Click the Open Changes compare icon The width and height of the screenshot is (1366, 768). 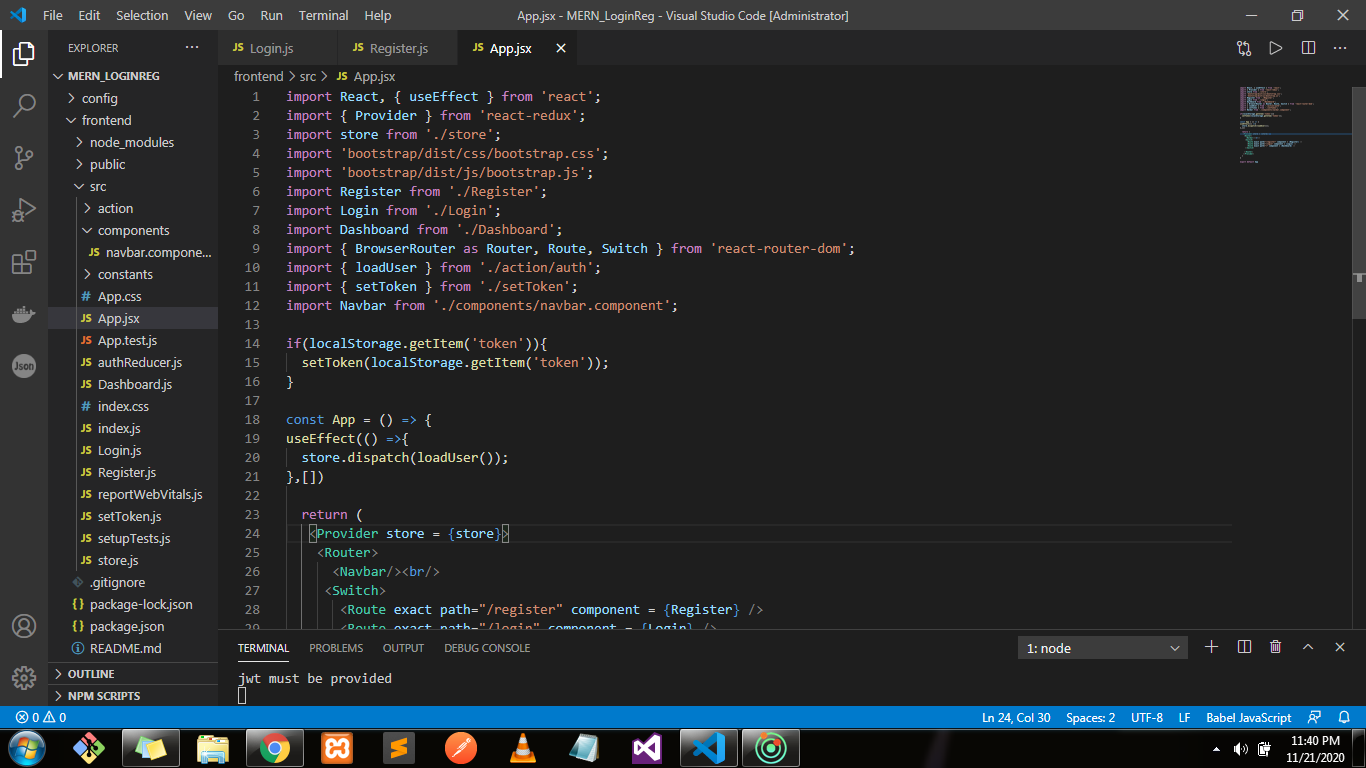(1244, 48)
